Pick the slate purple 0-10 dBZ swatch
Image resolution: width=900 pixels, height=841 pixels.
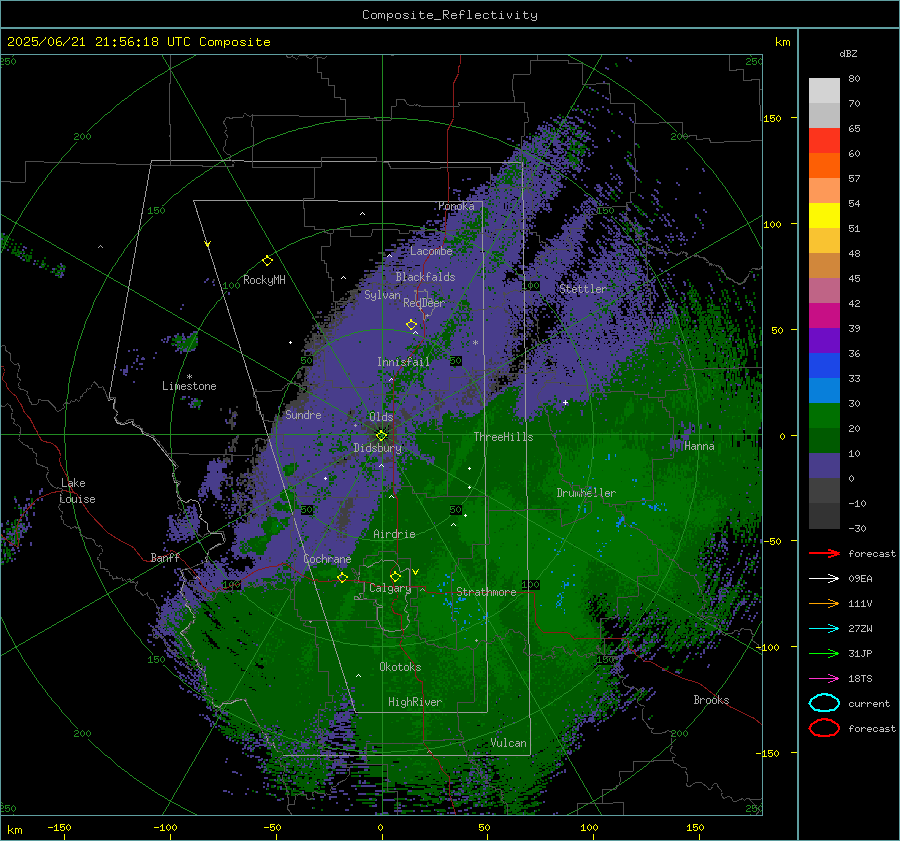click(x=824, y=466)
